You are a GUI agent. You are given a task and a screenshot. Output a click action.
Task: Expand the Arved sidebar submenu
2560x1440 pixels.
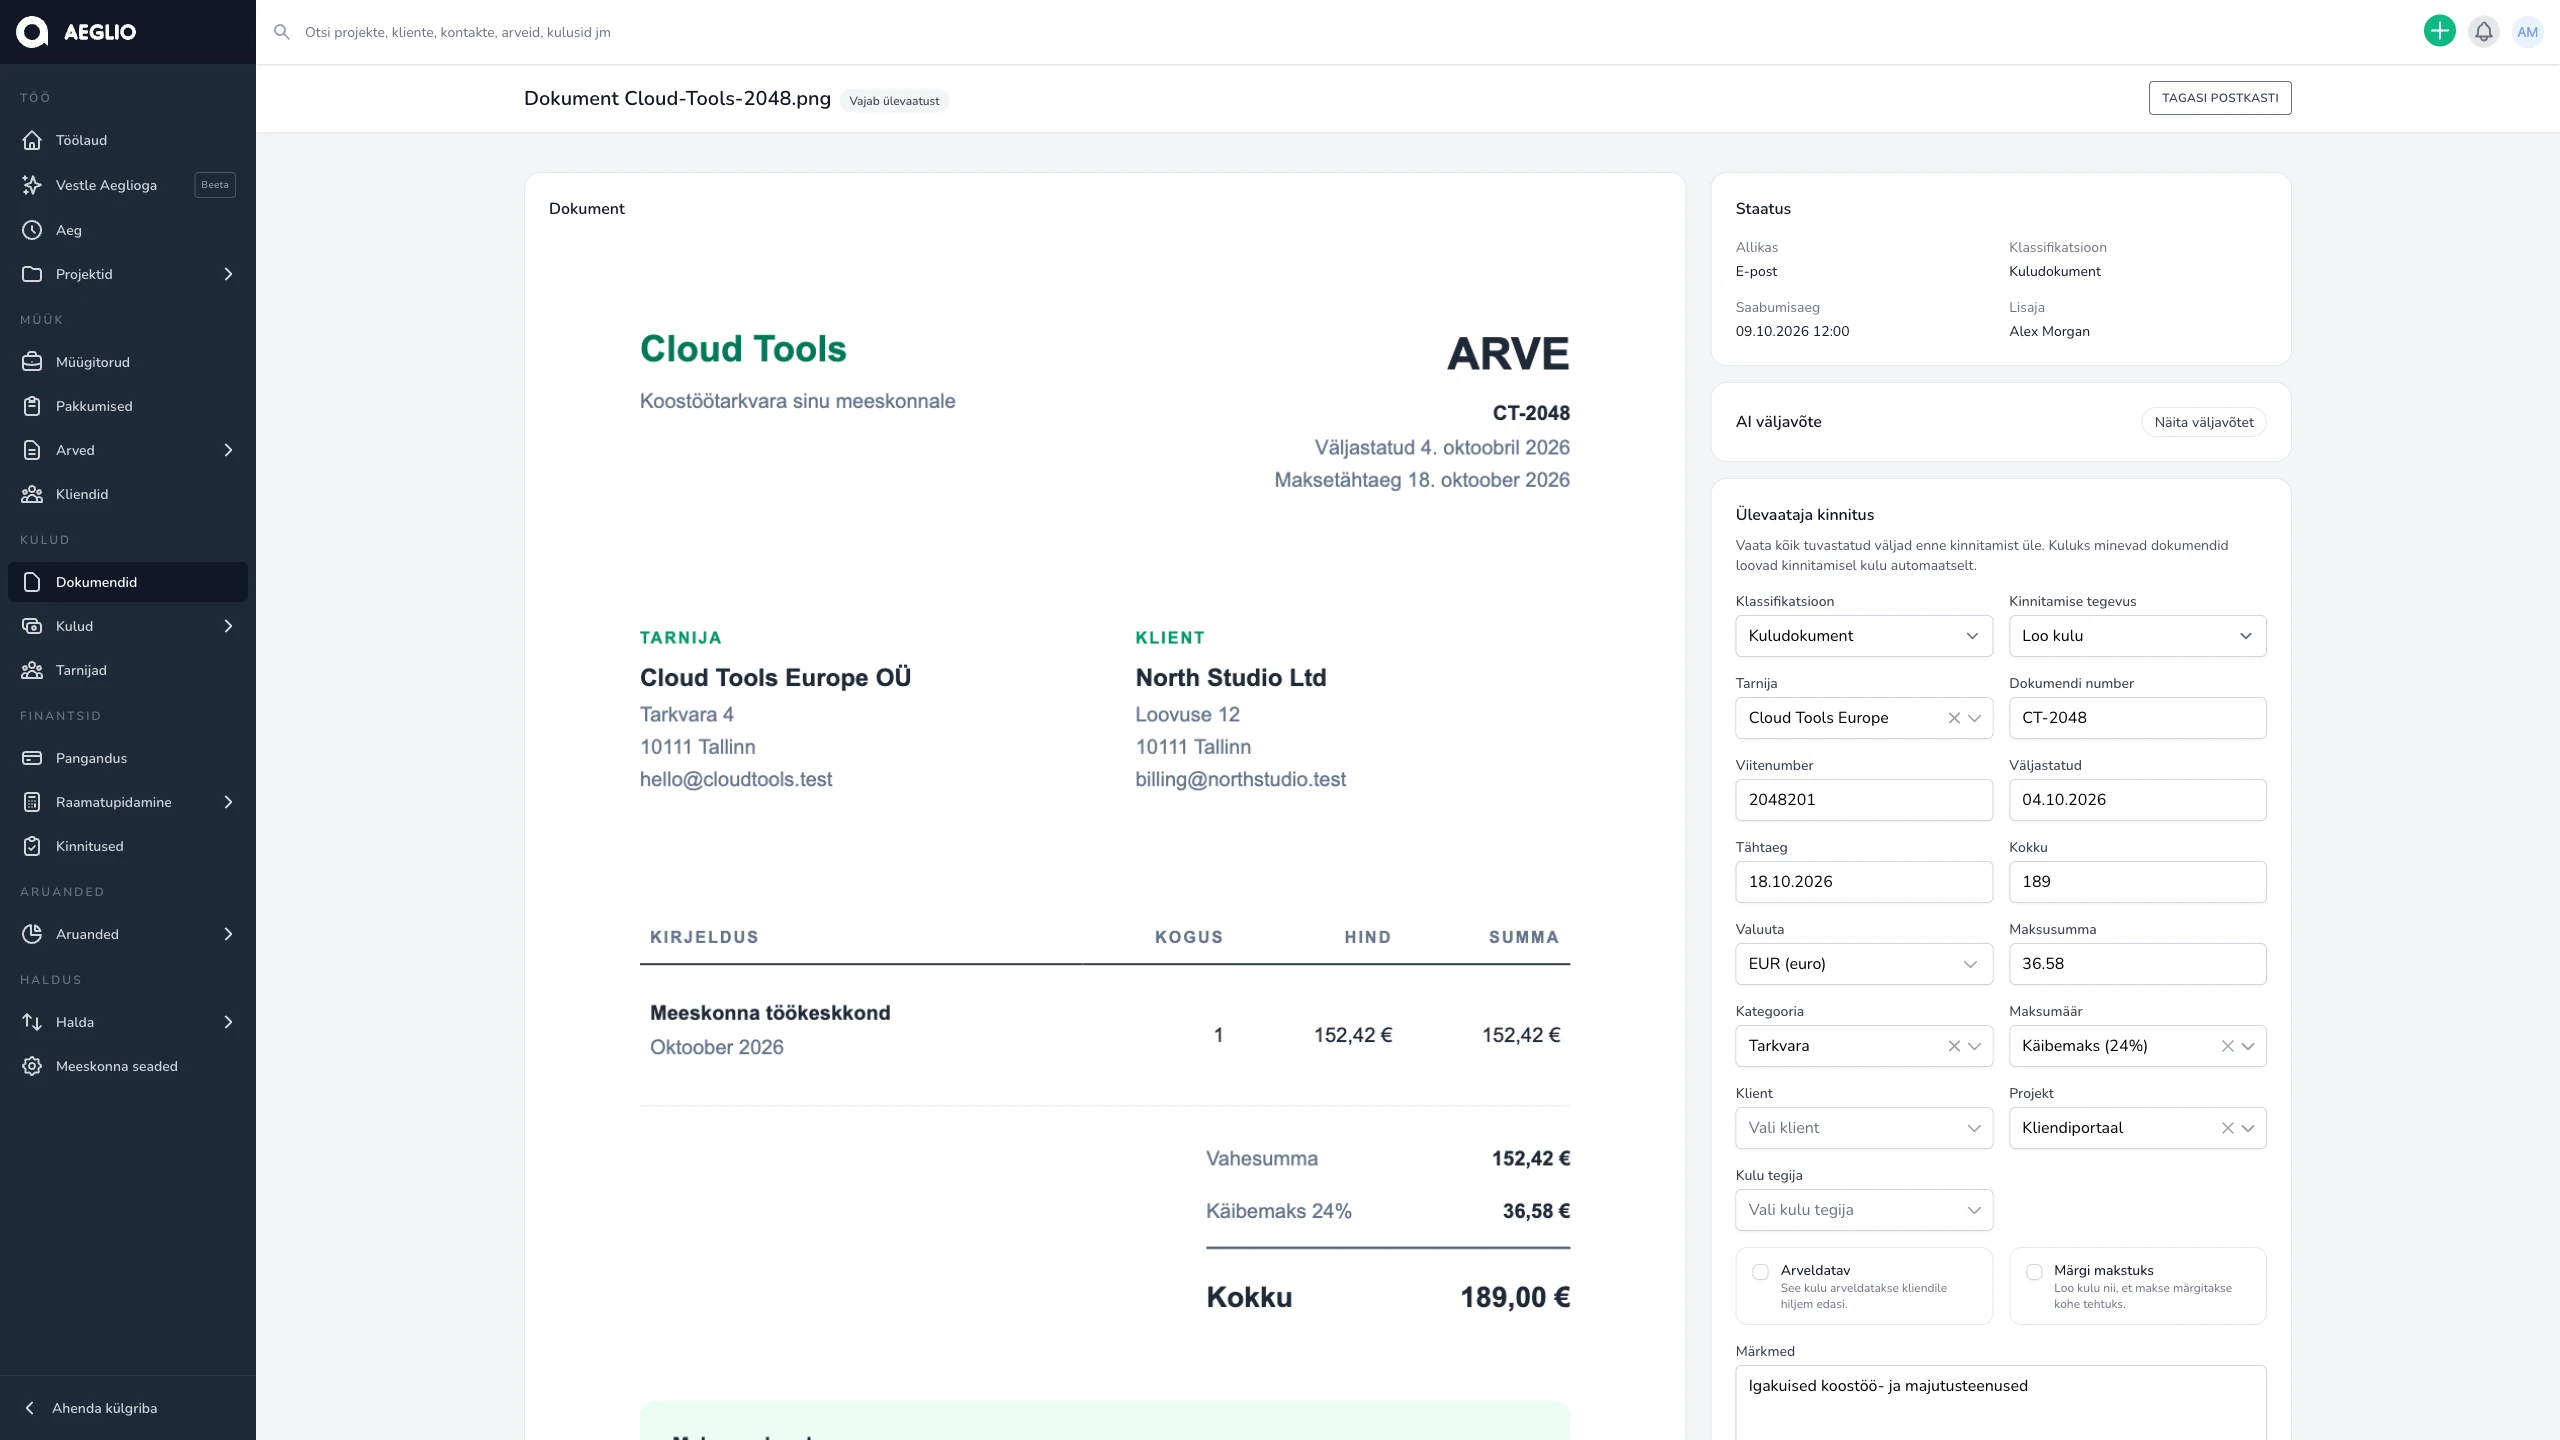tap(228, 450)
